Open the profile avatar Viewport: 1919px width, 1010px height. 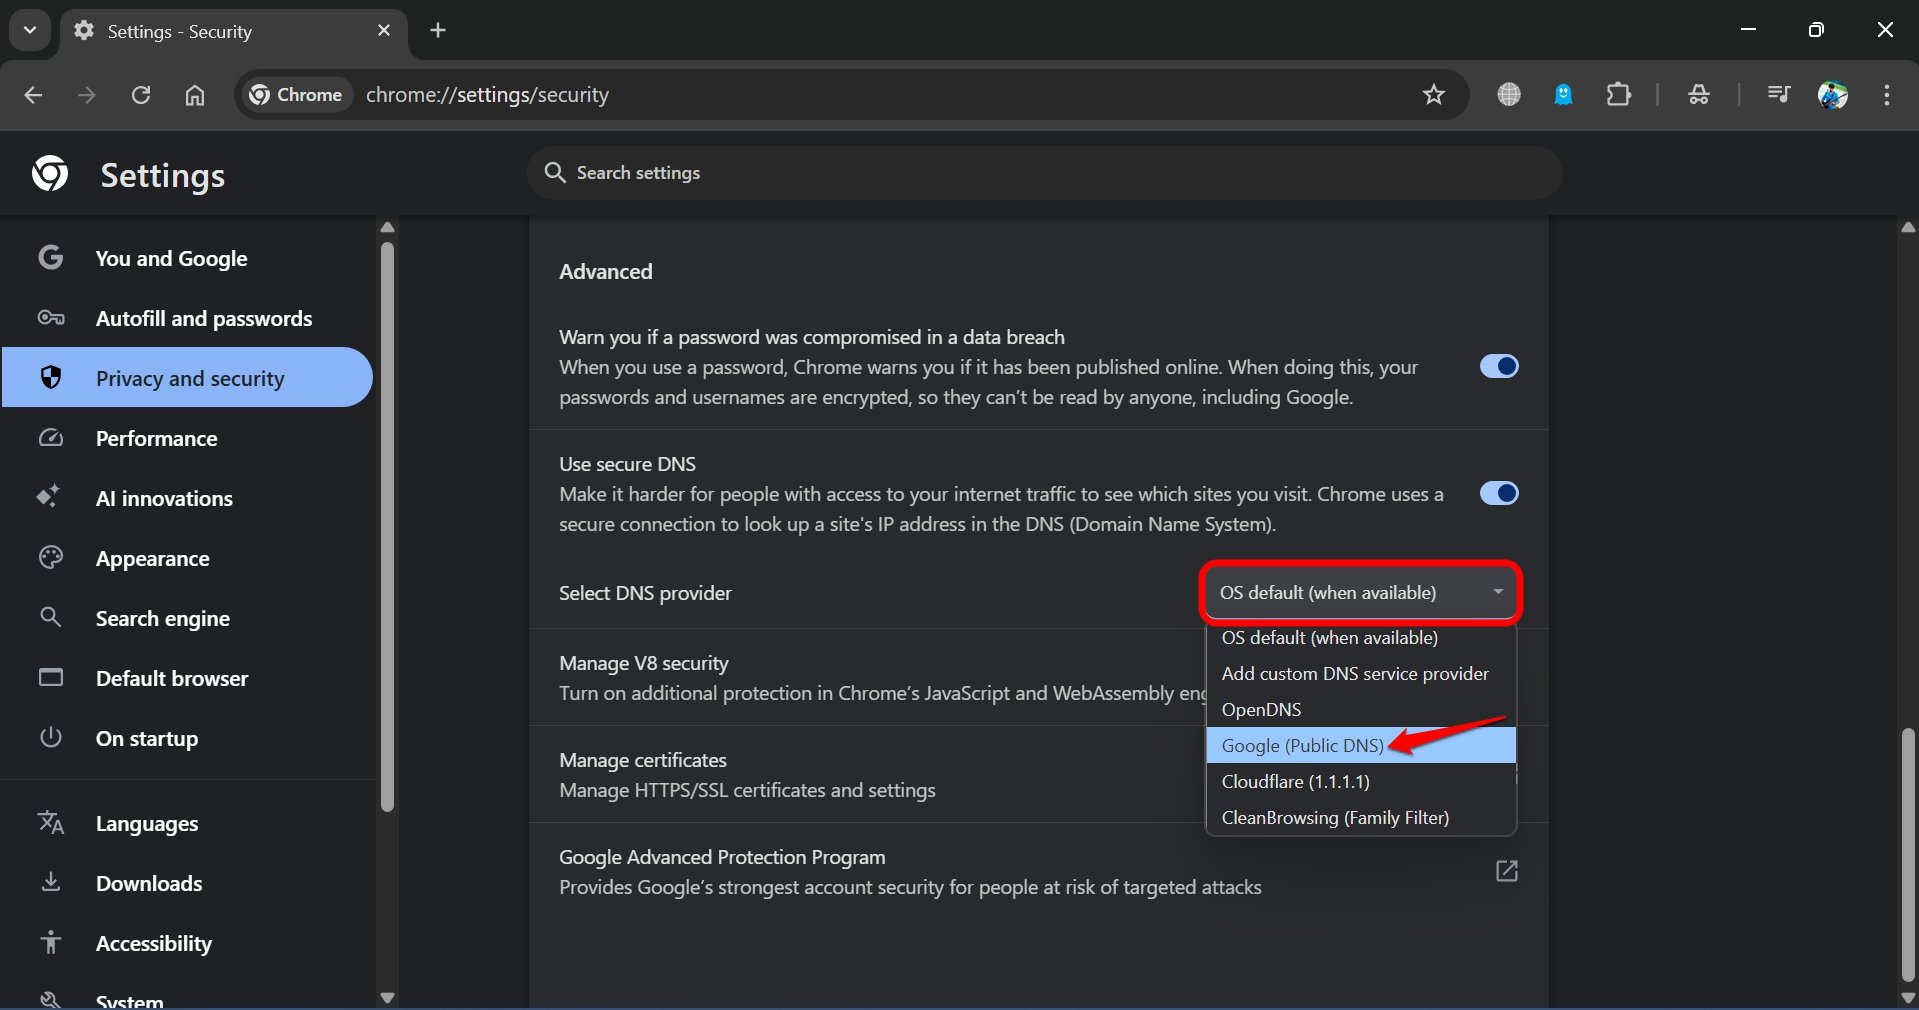click(1832, 95)
